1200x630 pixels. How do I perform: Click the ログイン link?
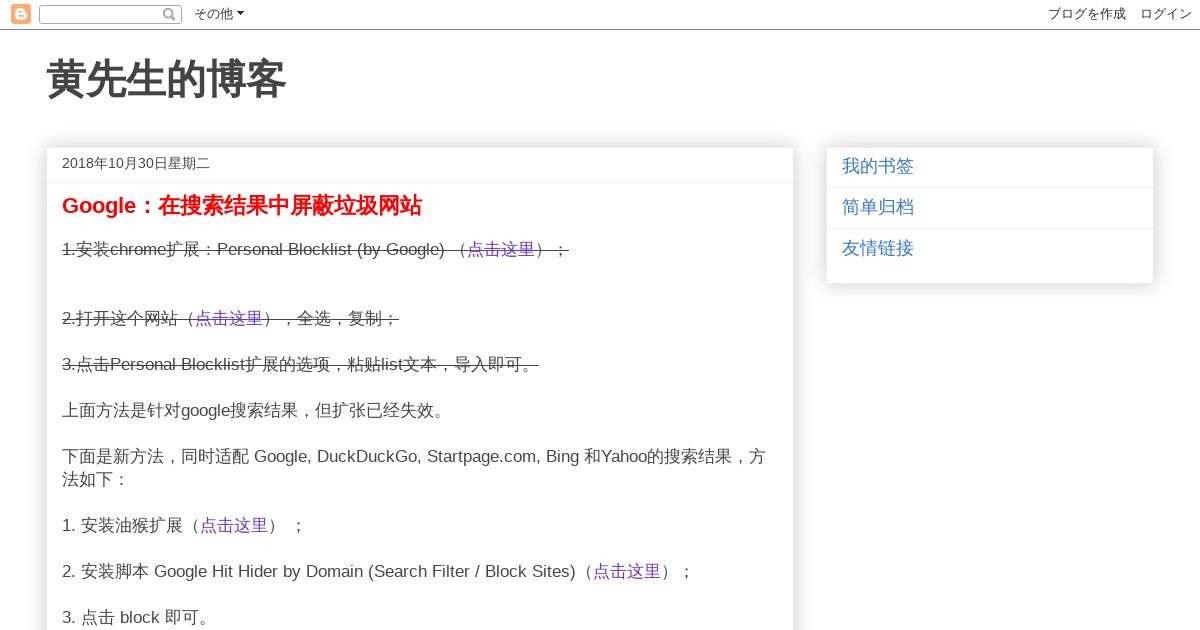1166,14
